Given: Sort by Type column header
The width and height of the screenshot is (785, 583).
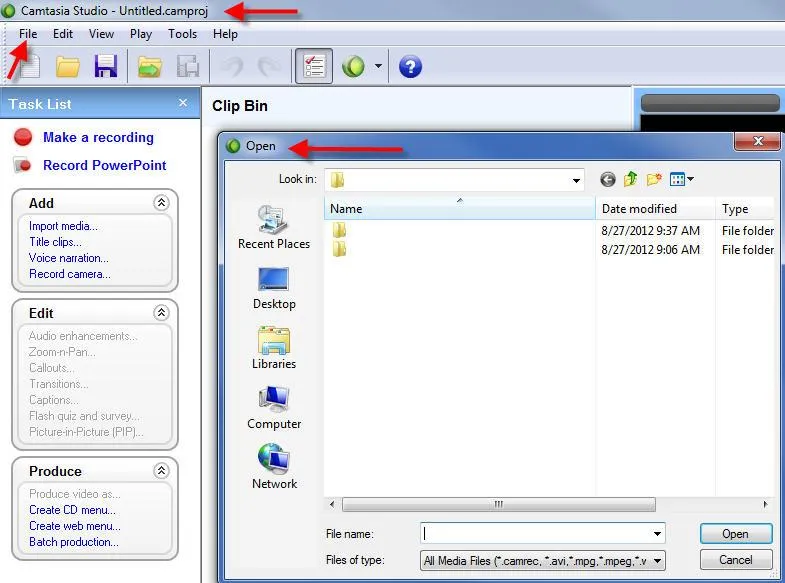Looking at the screenshot, I should [745, 208].
